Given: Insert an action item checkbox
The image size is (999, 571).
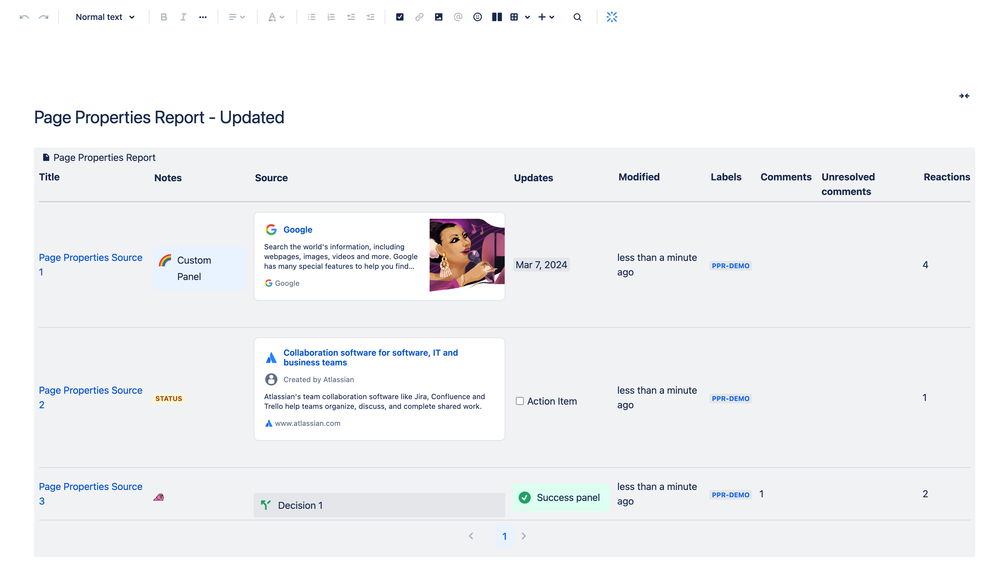Looking at the screenshot, I should point(399,17).
